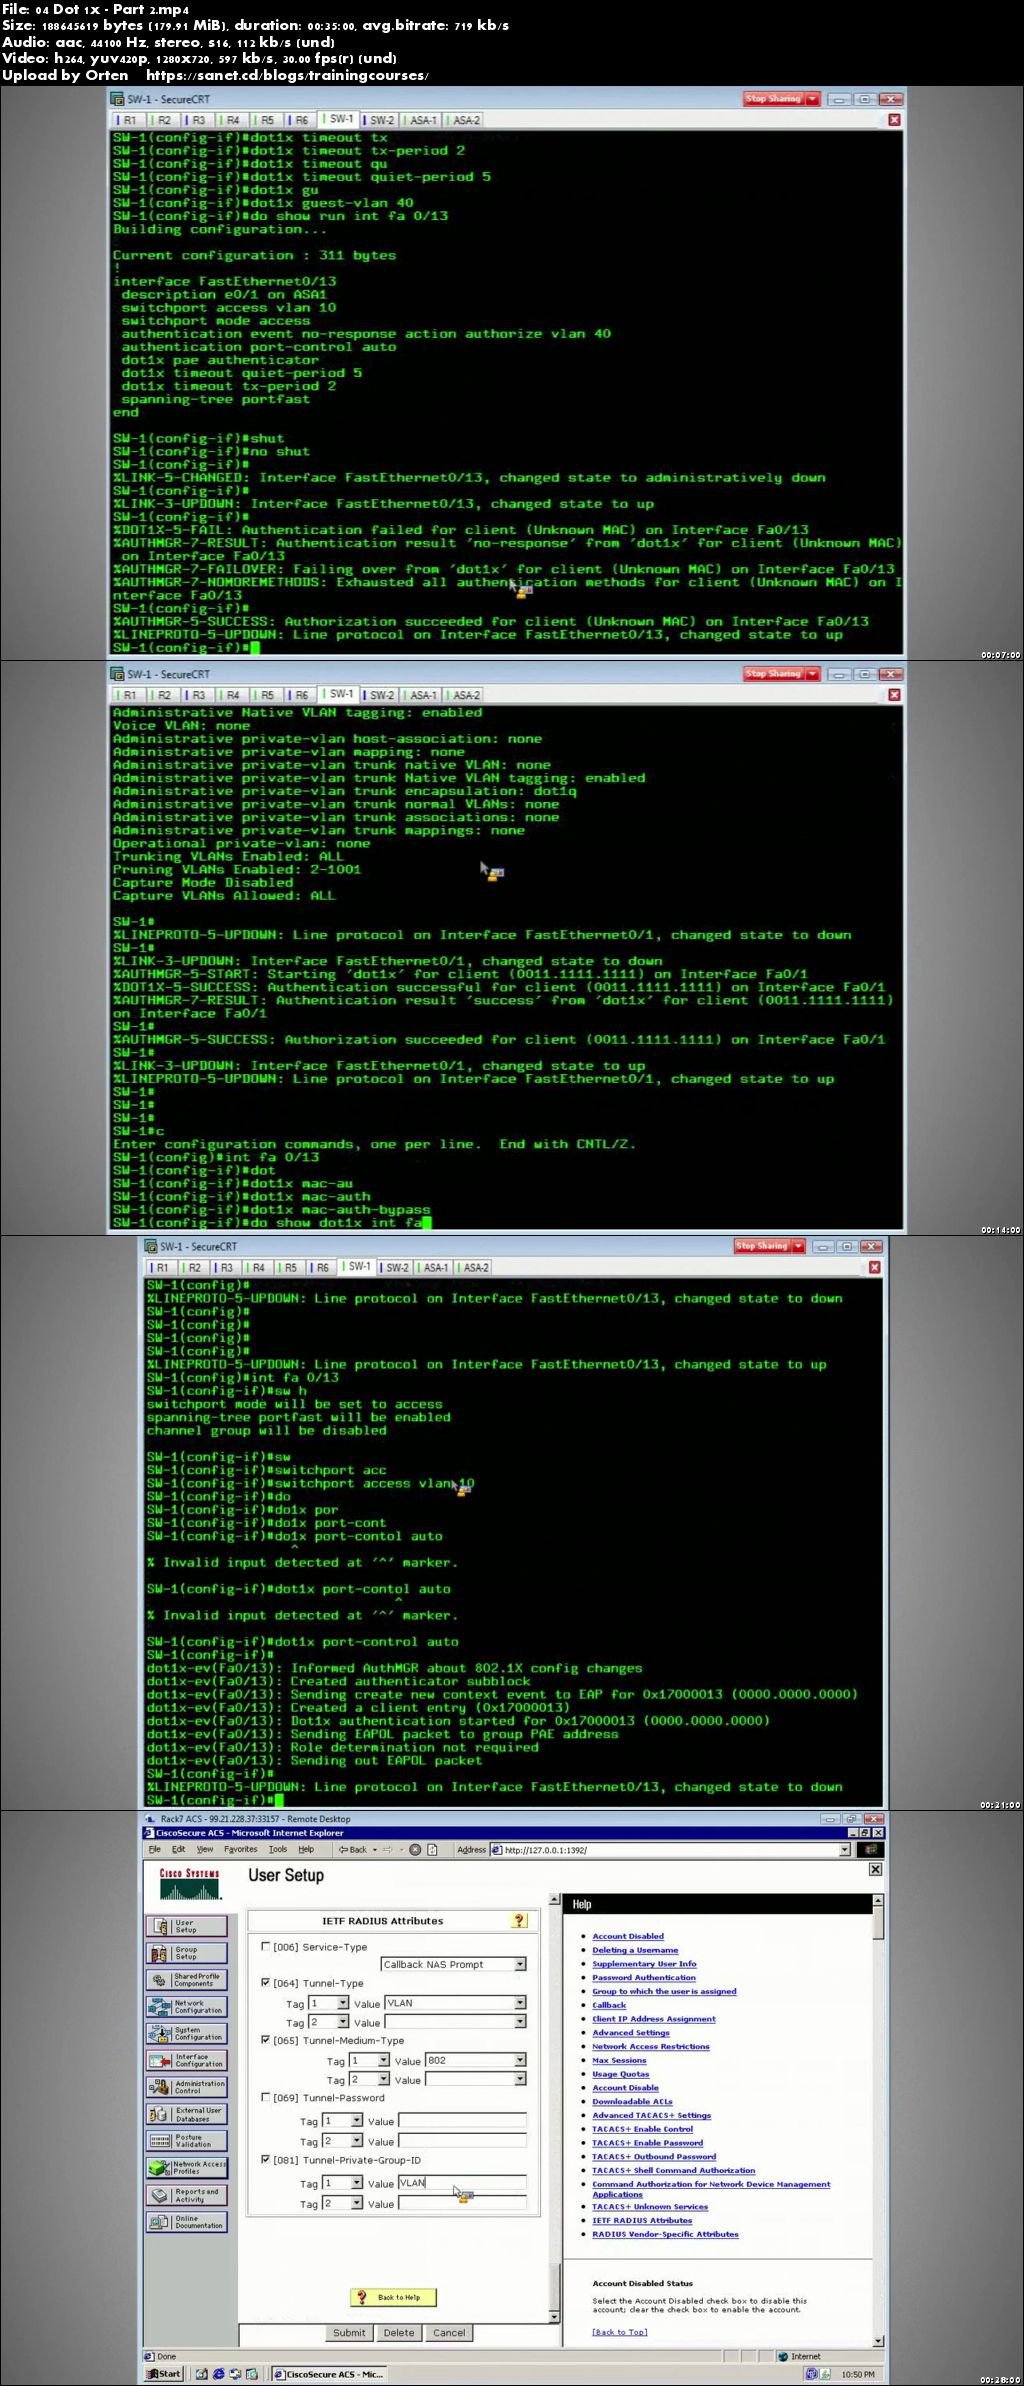Click the Delete button
This screenshot has width=1024, height=2386.
[399, 2332]
